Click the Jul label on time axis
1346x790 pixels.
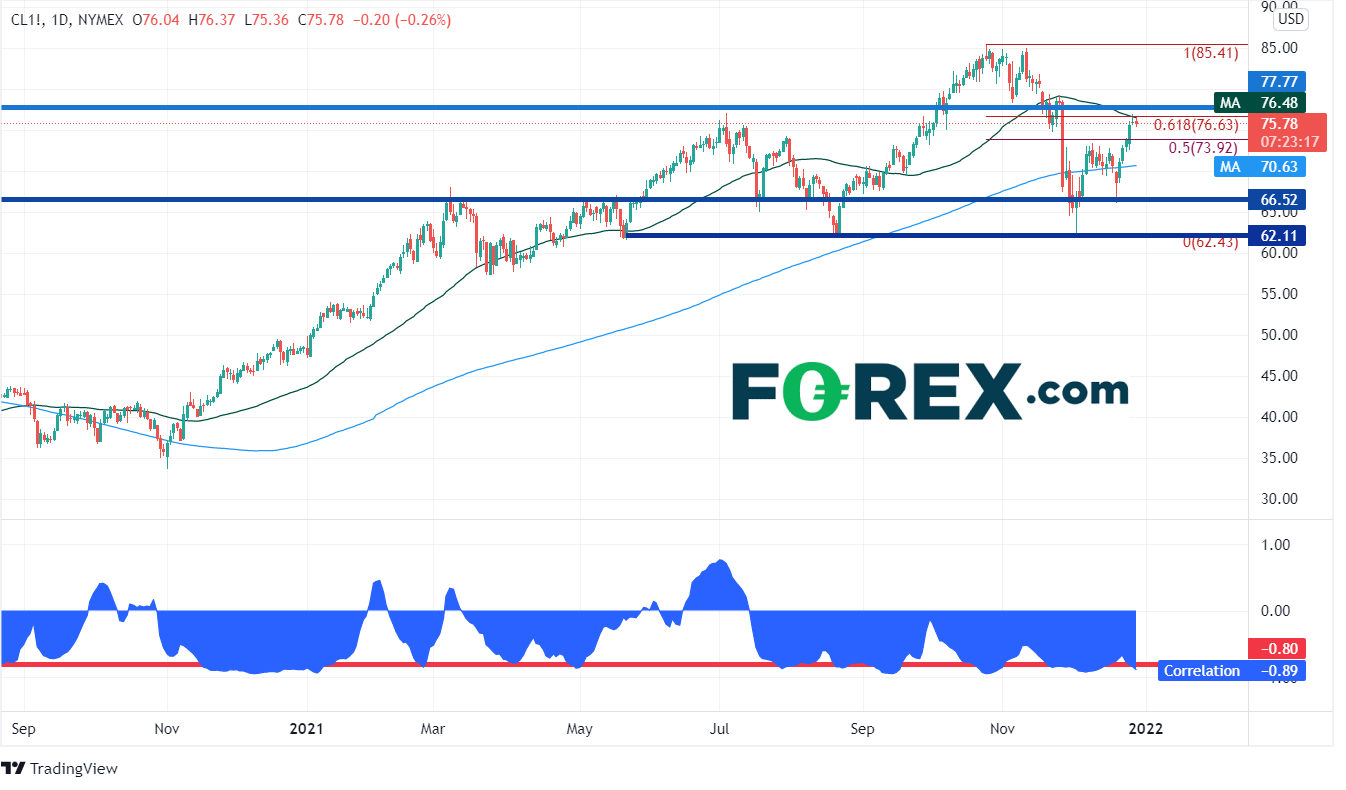720,729
